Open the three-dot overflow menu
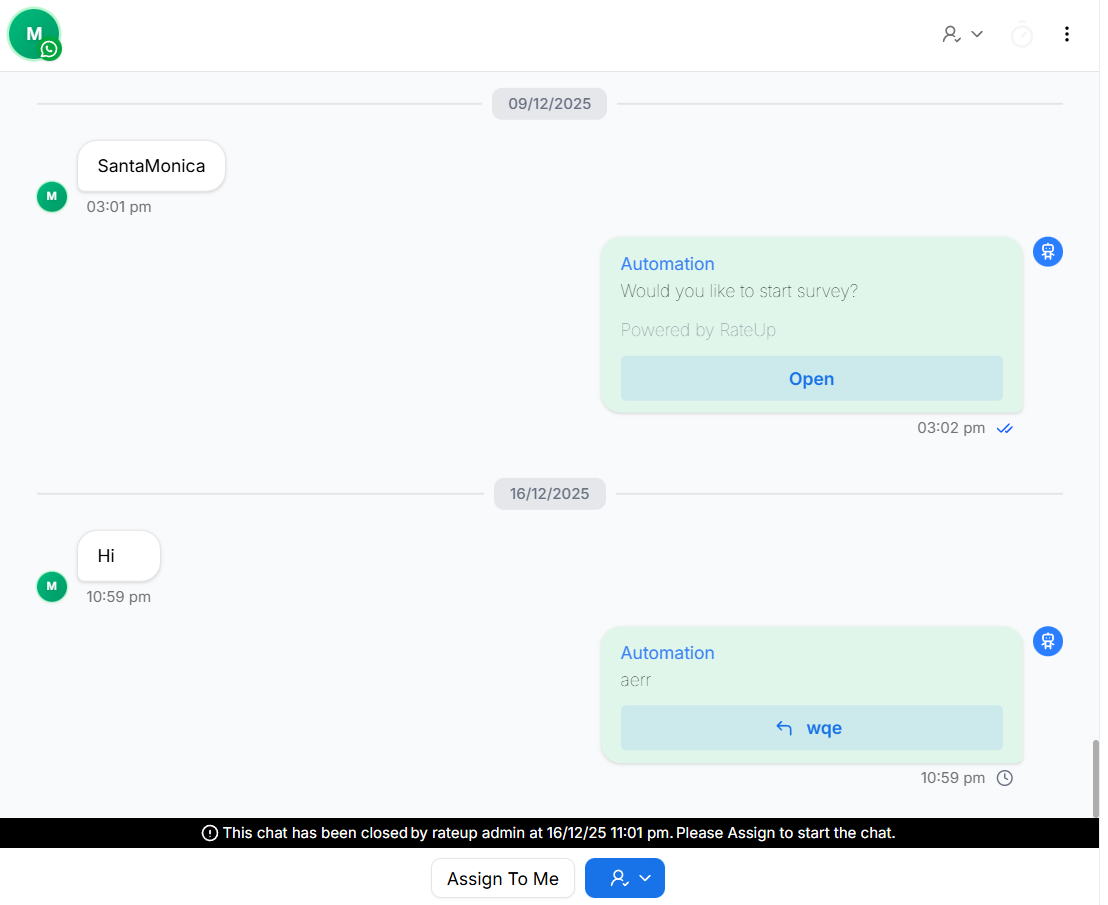This screenshot has width=1108, height=905. (1067, 33)
